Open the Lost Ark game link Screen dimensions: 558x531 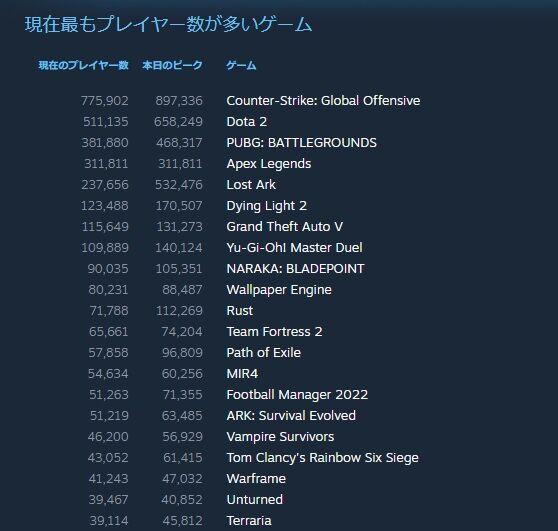click(251, 185)
